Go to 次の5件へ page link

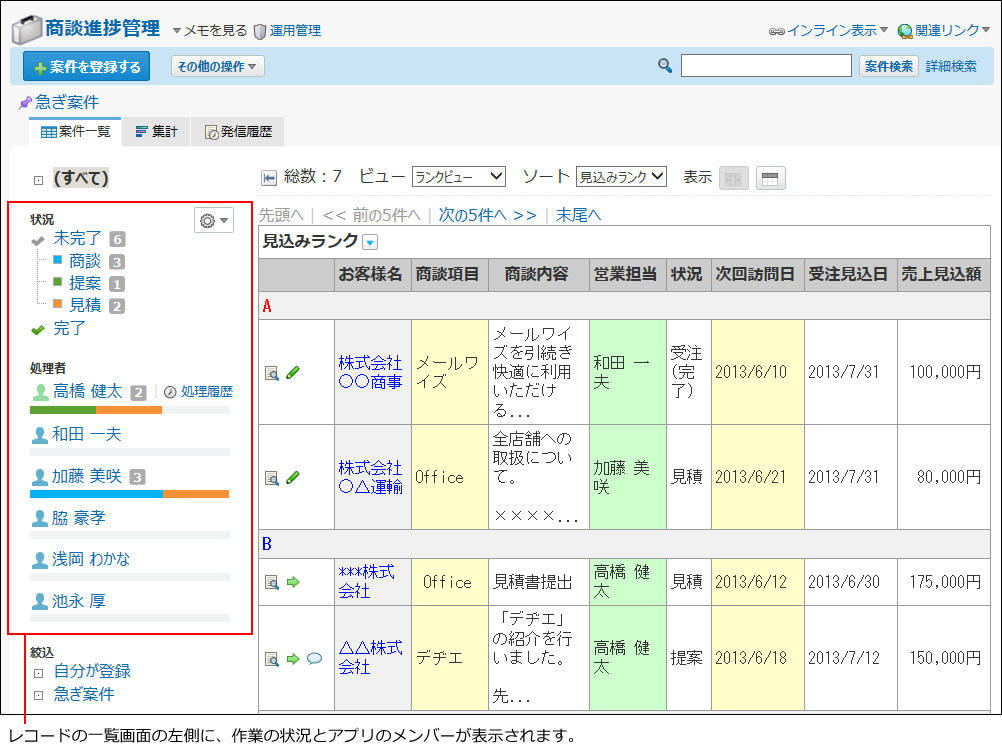(488, 215)
